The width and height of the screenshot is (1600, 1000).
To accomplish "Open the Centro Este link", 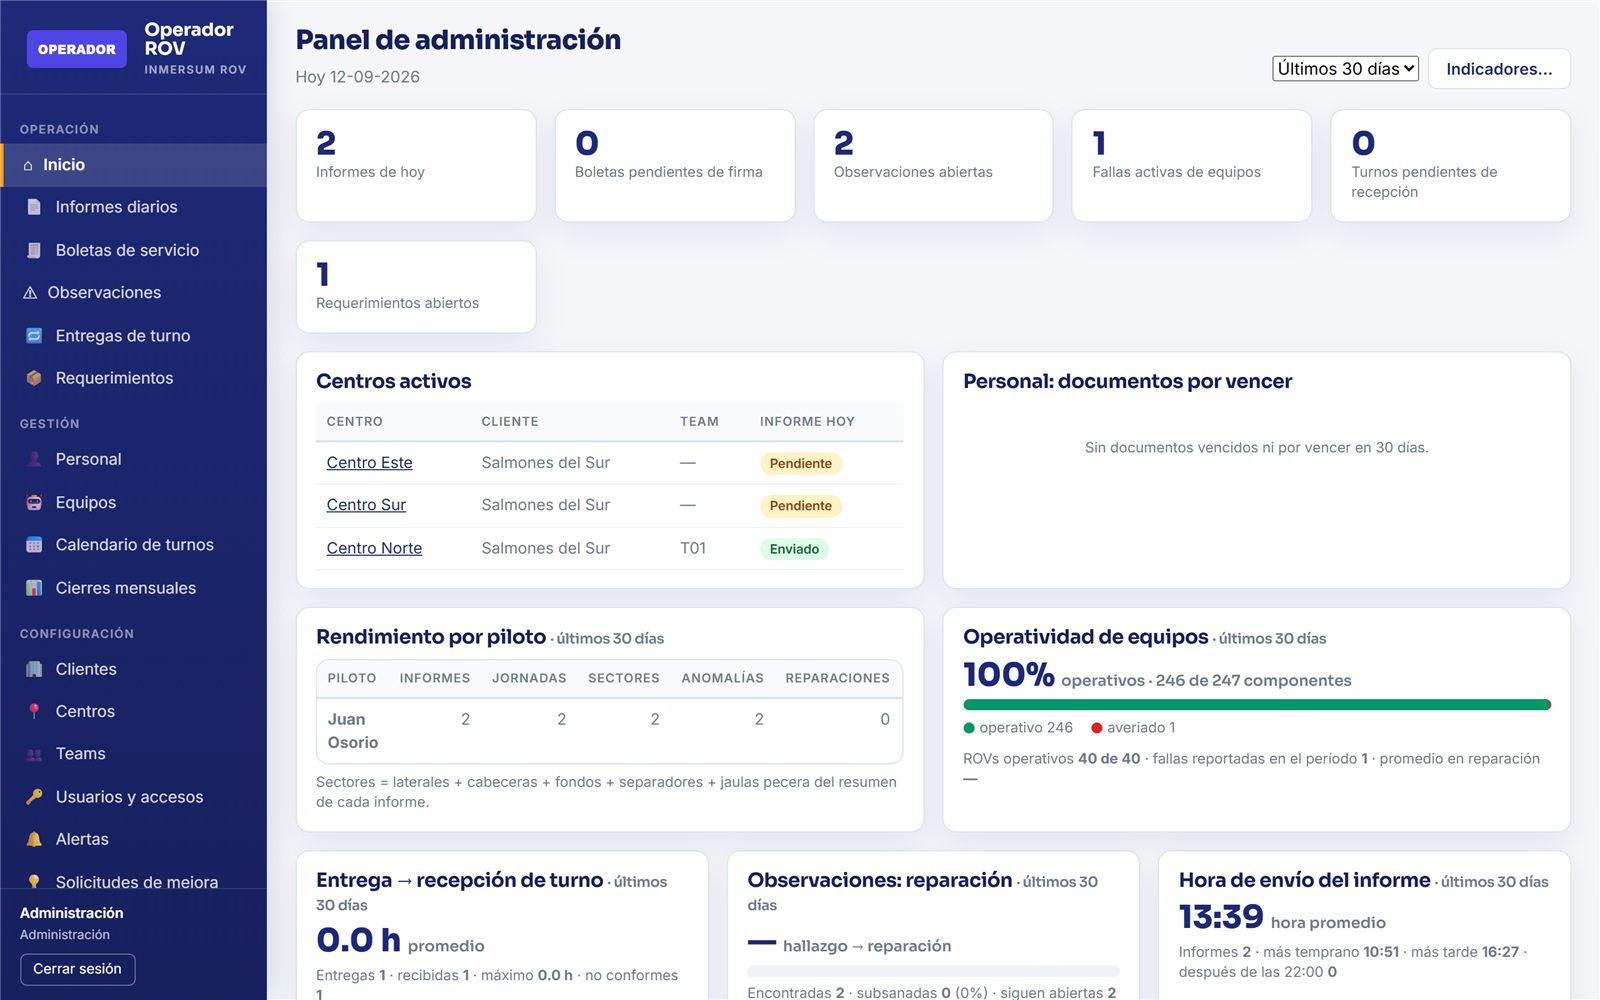I will [369, 463].
